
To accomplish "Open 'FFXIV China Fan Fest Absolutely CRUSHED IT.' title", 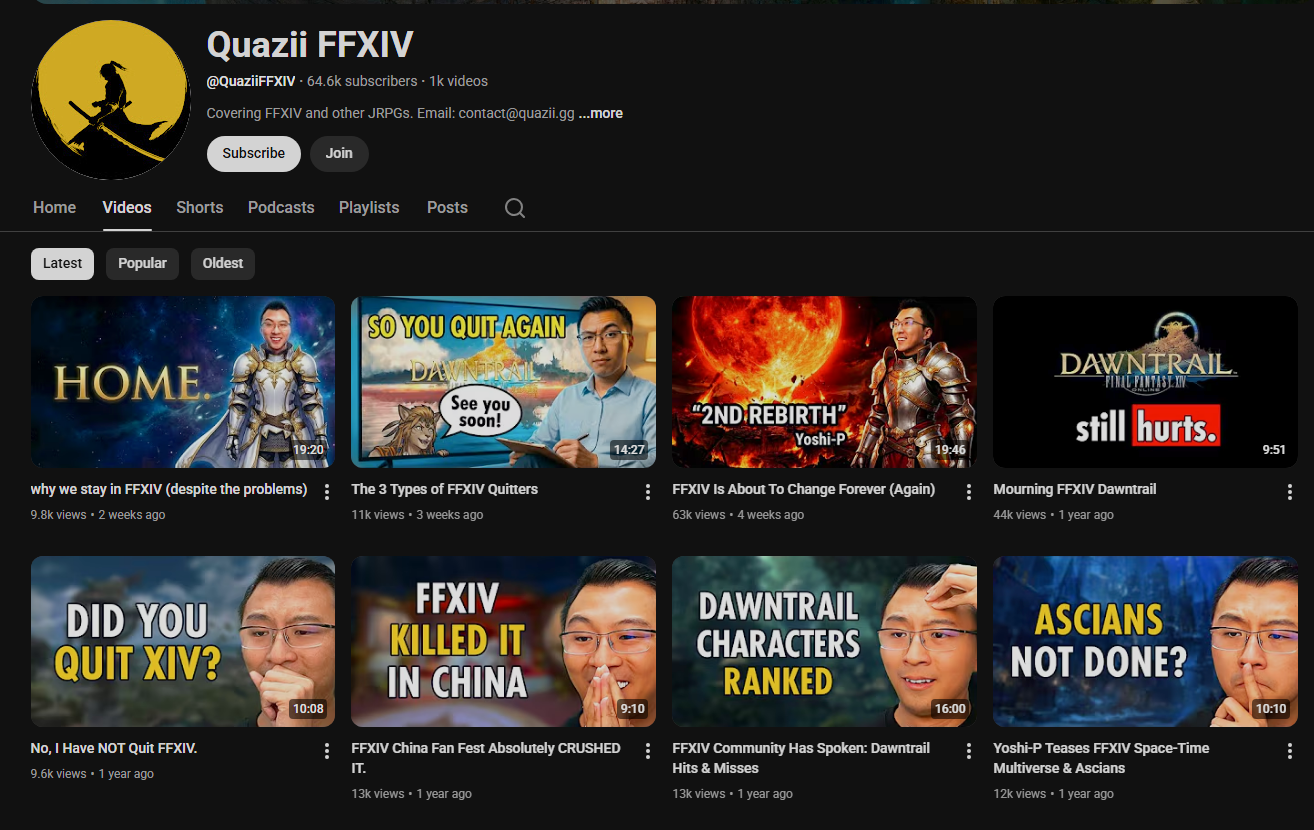I will 486,758.
